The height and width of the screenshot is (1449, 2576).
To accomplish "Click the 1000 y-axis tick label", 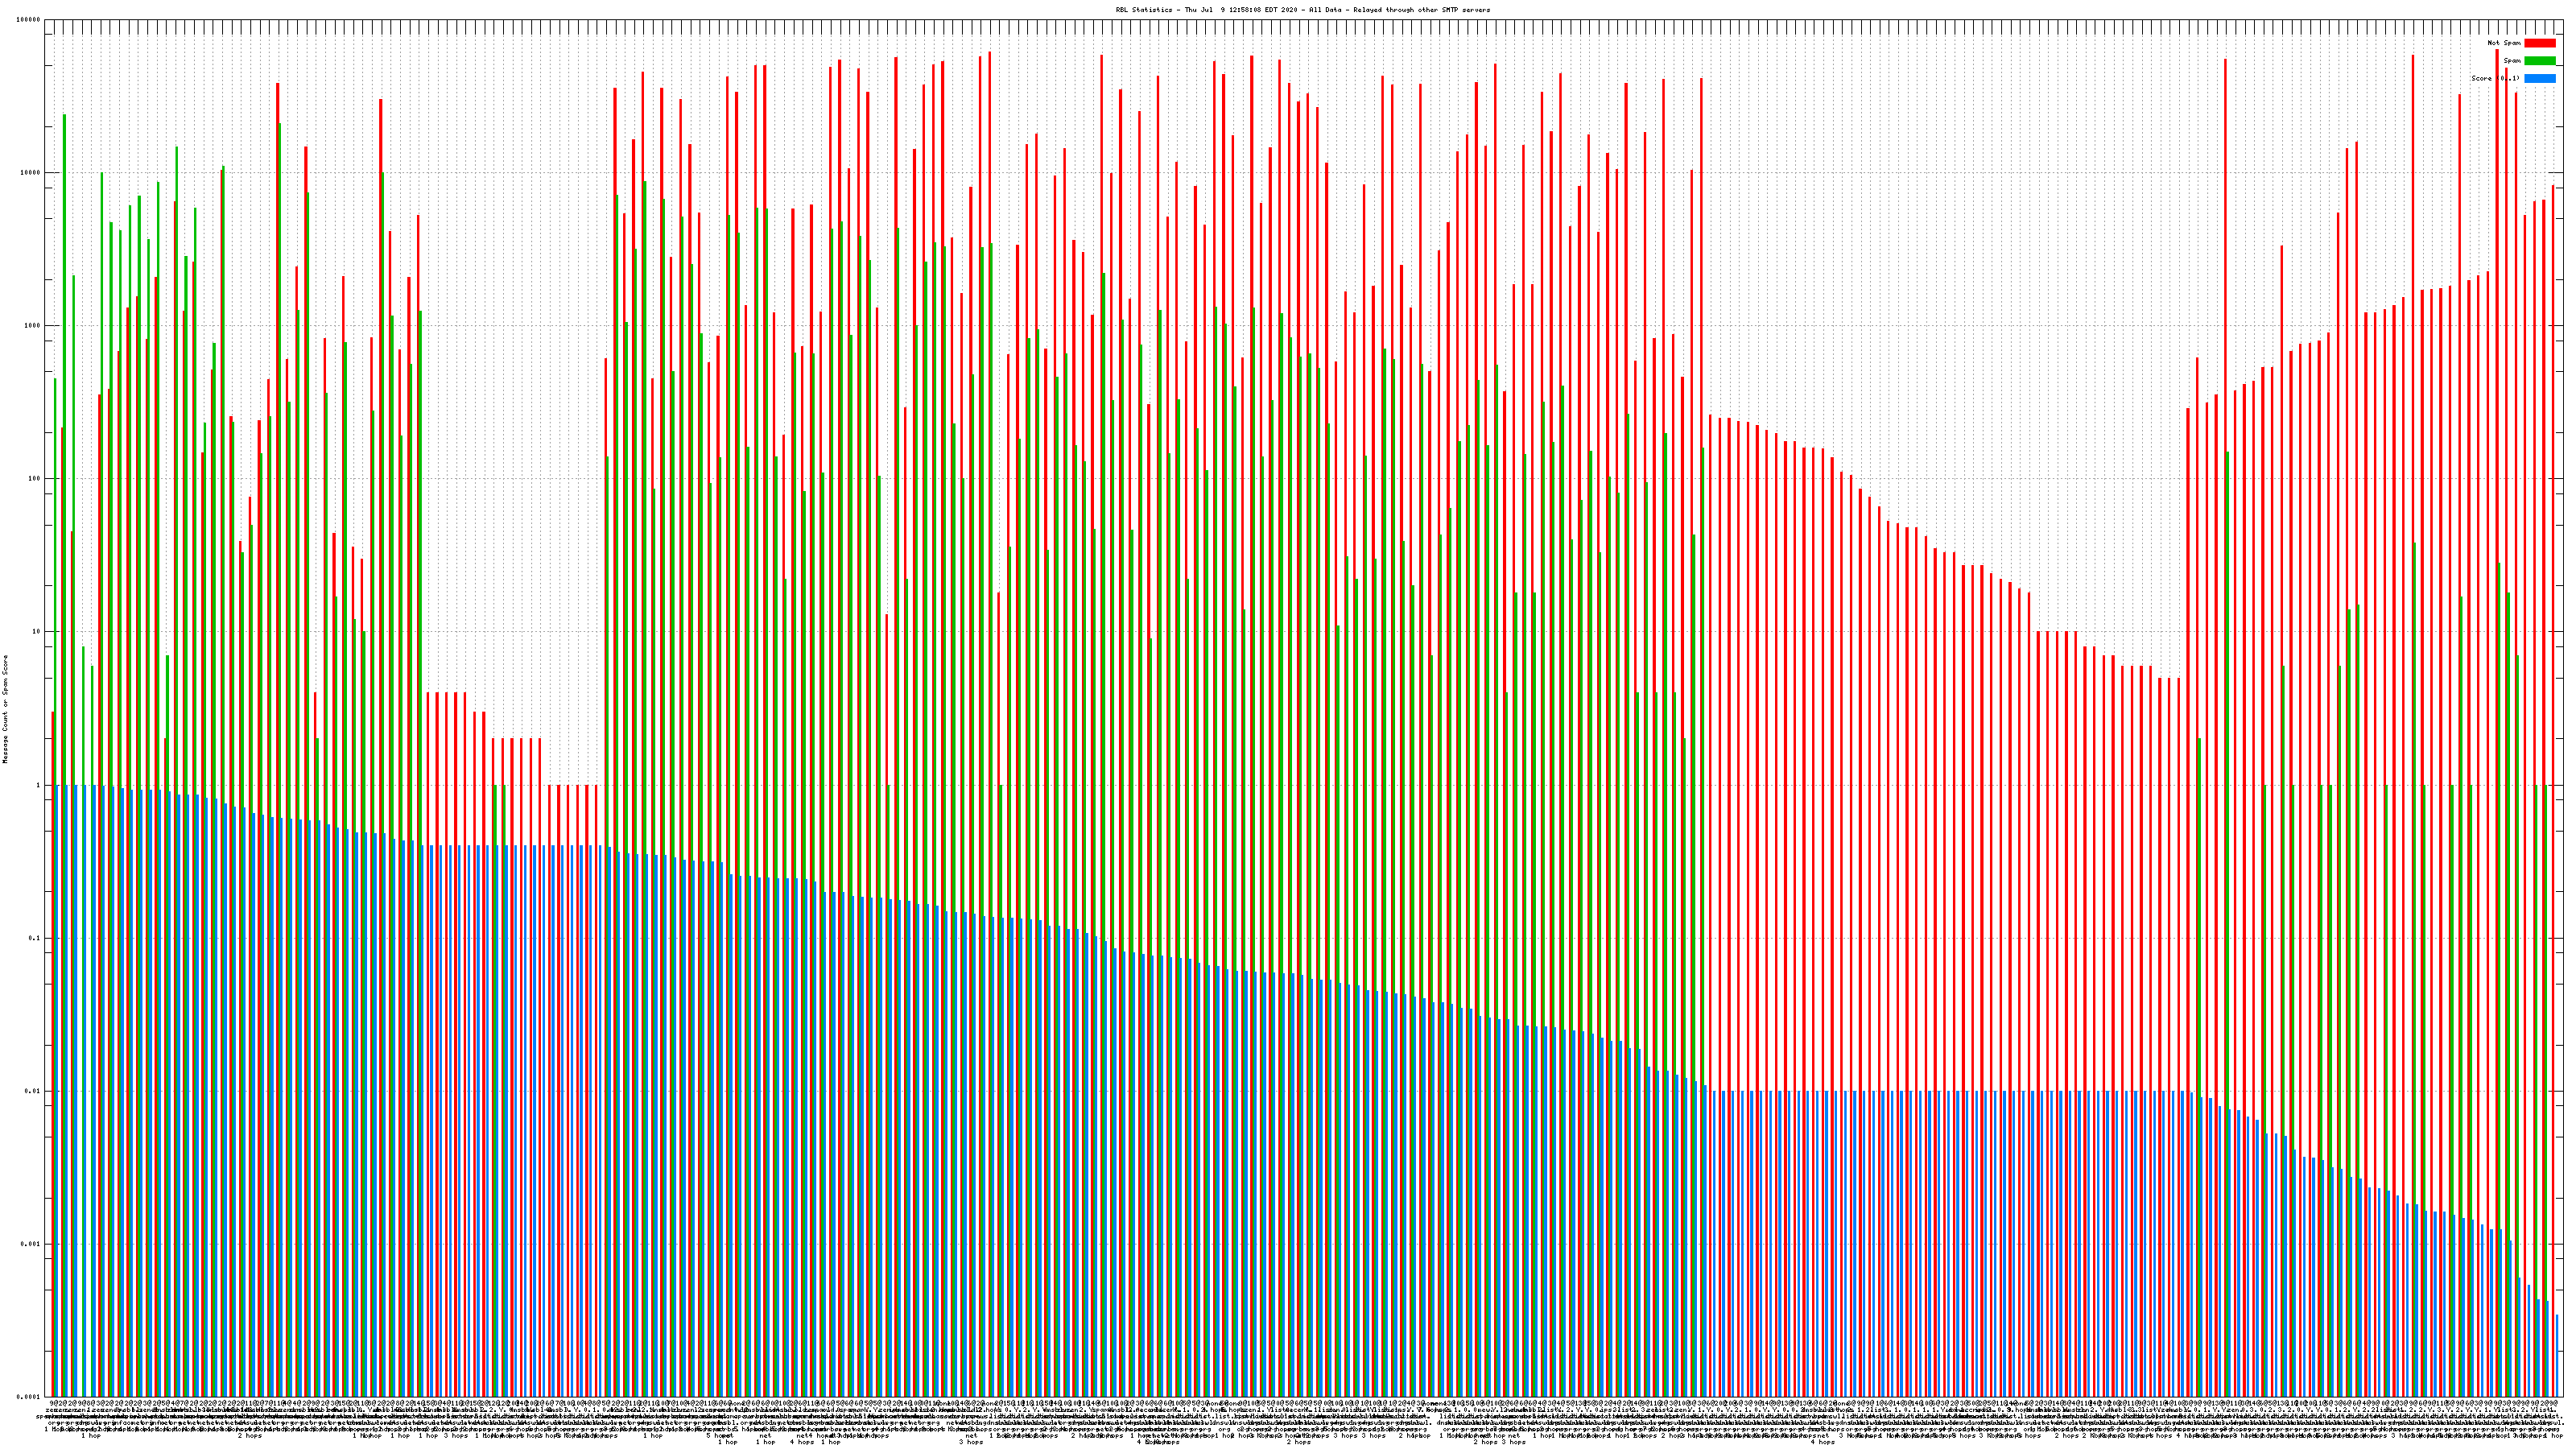I will point(33,326).
